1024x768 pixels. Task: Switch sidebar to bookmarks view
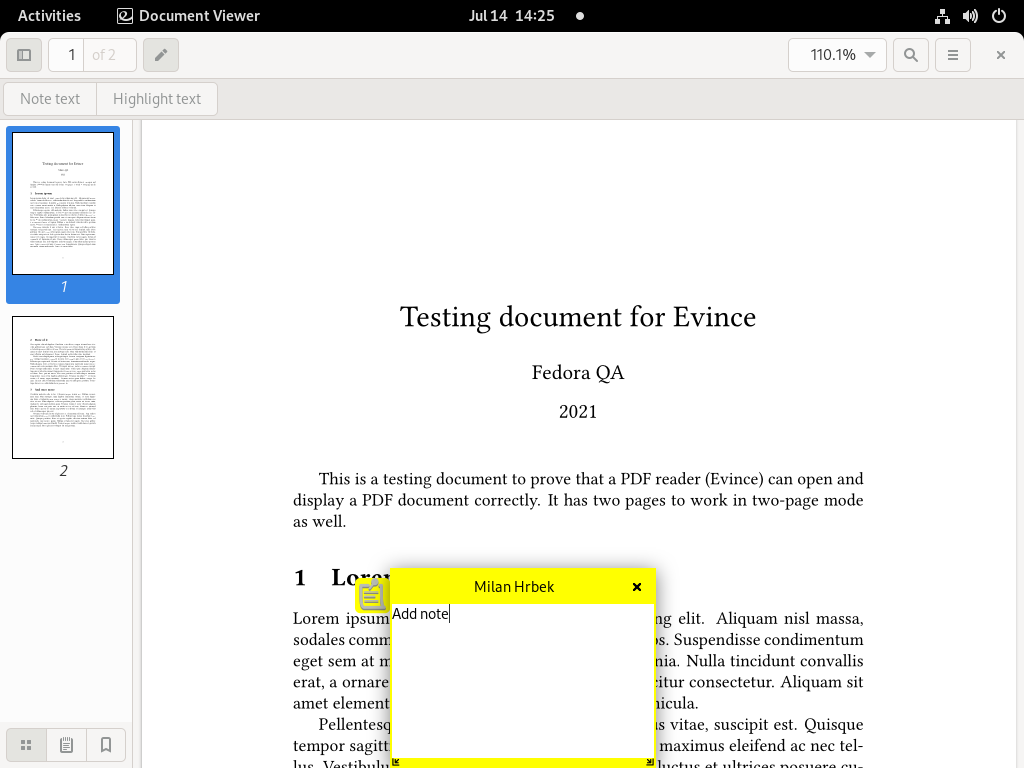(106, 744)
